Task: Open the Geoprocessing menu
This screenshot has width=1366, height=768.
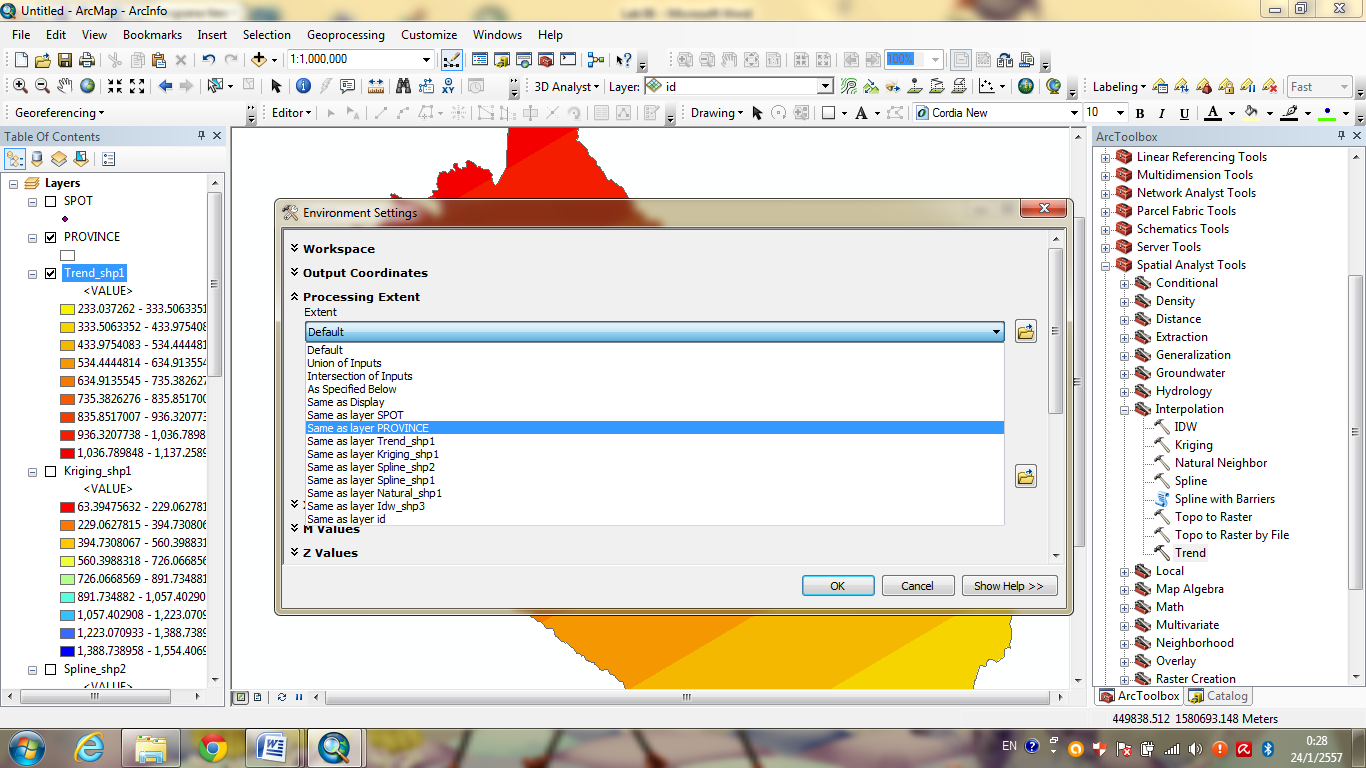Action: tap(346, 34)
